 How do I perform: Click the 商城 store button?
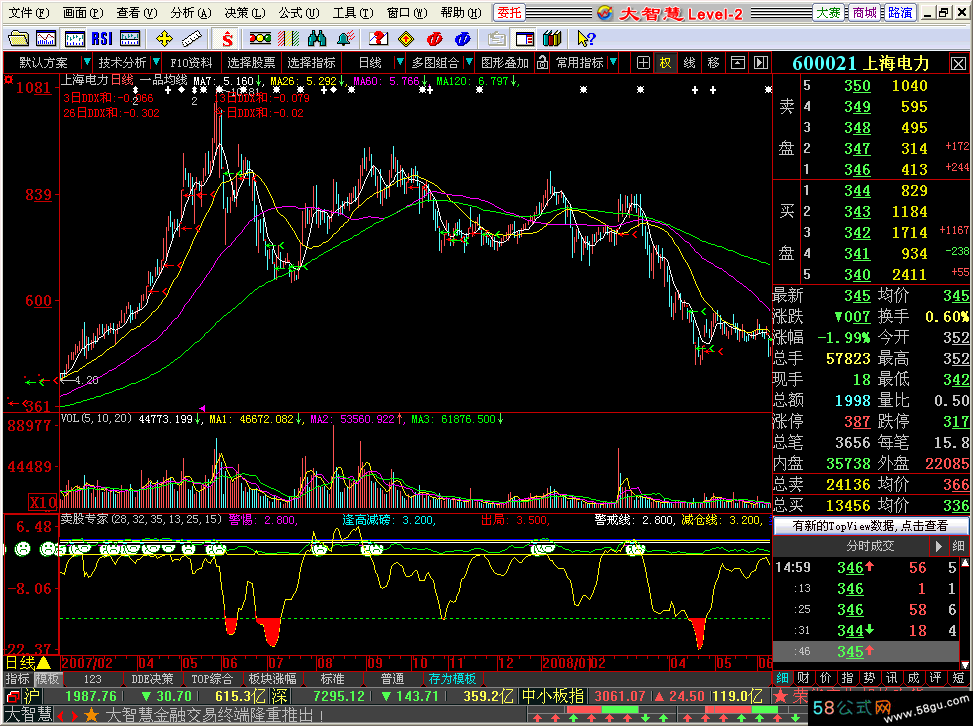(x=864, y=12)
